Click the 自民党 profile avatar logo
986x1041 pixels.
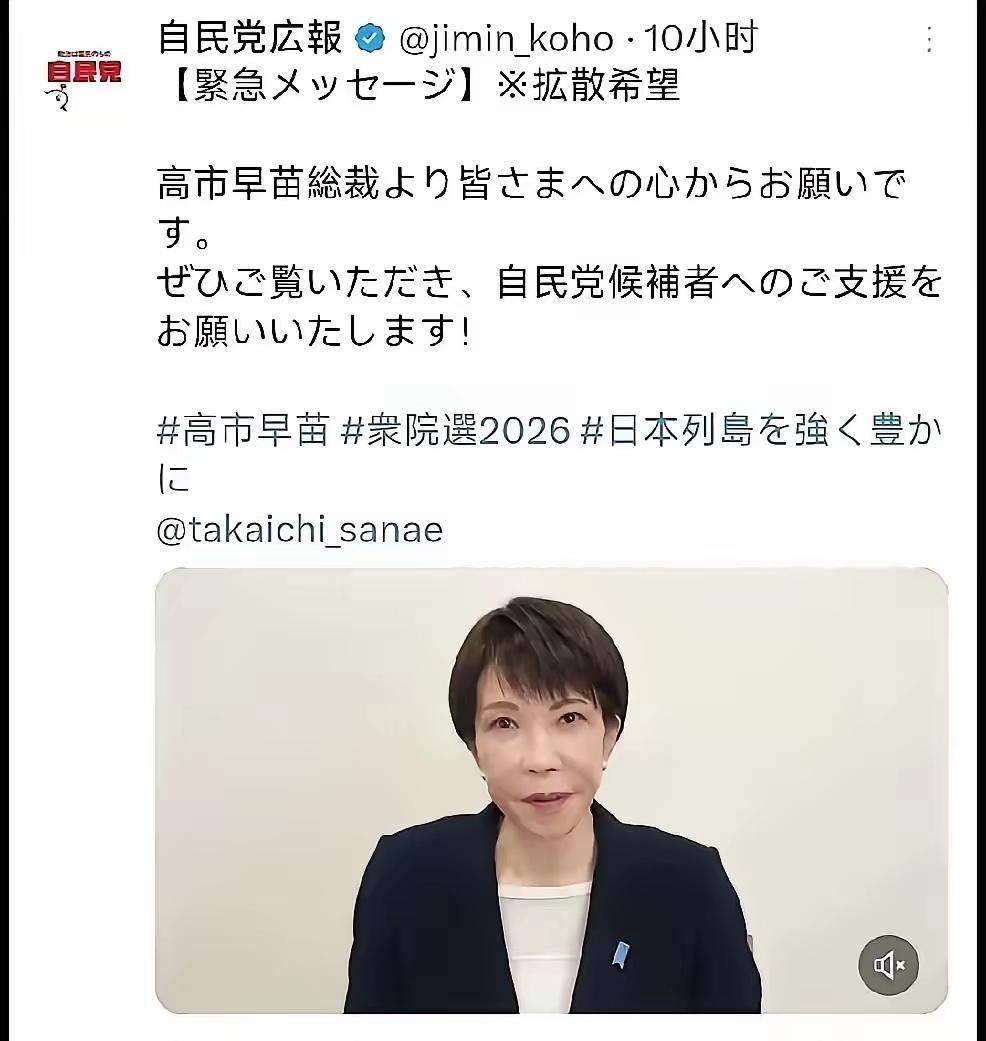83,76
